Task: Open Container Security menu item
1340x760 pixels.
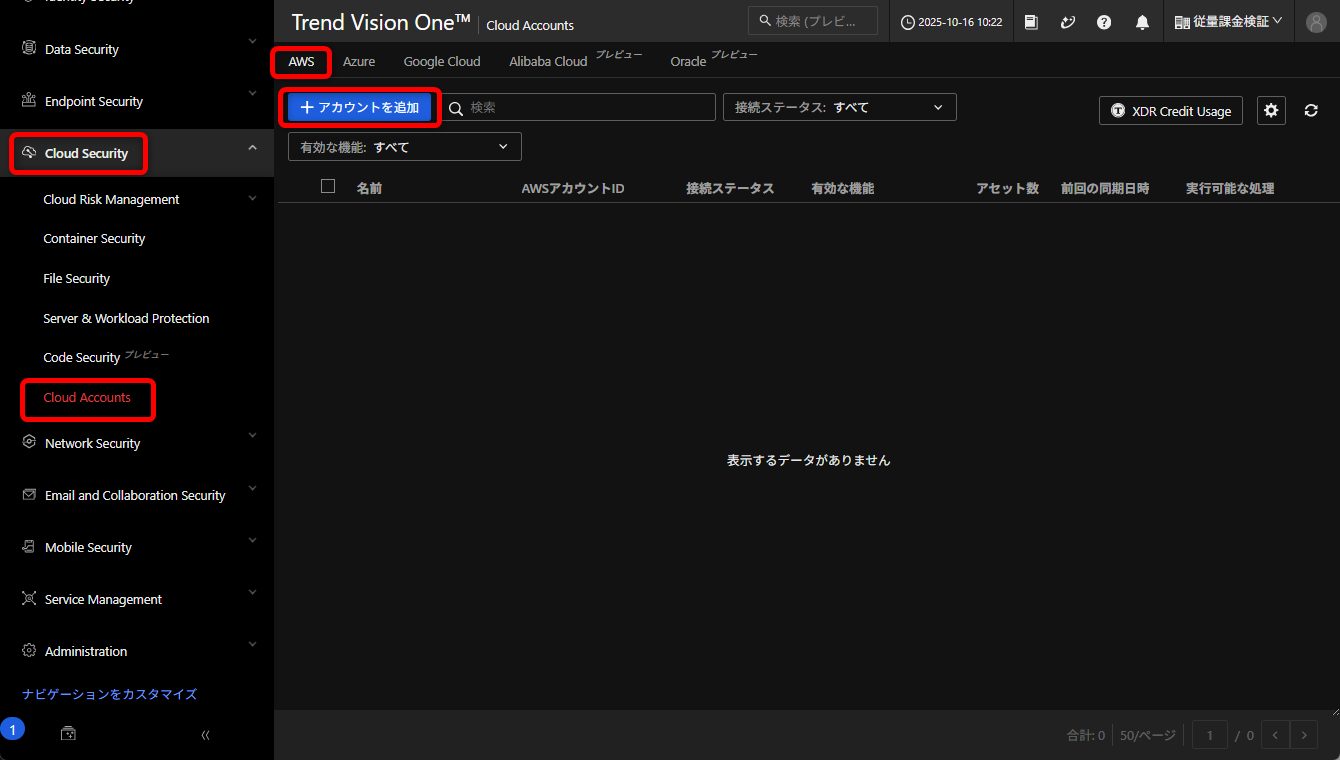Action: click(x=94, y=239)
